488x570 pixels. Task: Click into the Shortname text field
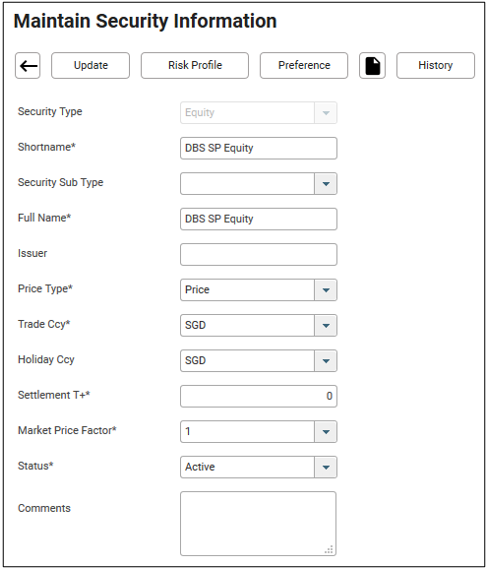tap(259, 148)
